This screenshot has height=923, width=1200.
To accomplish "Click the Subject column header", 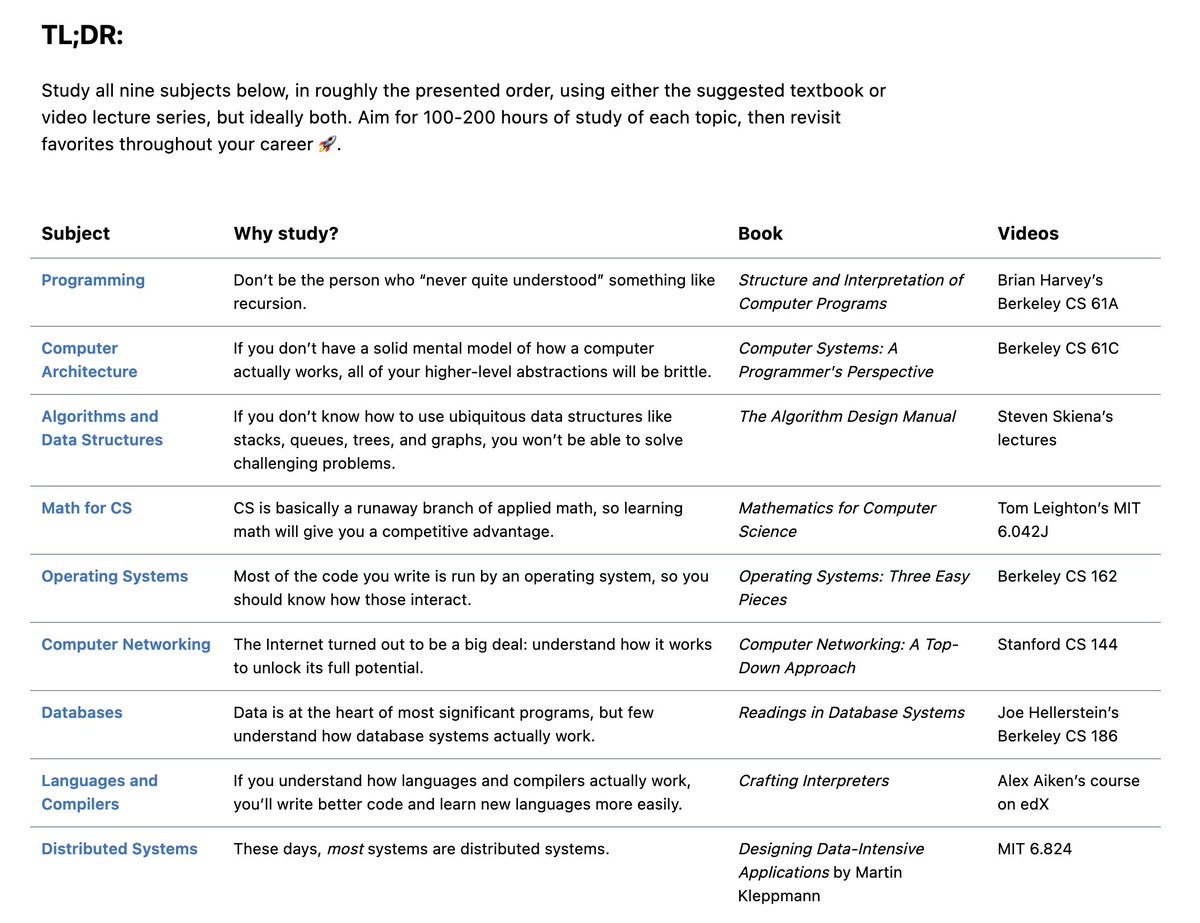I will (76, 233).
